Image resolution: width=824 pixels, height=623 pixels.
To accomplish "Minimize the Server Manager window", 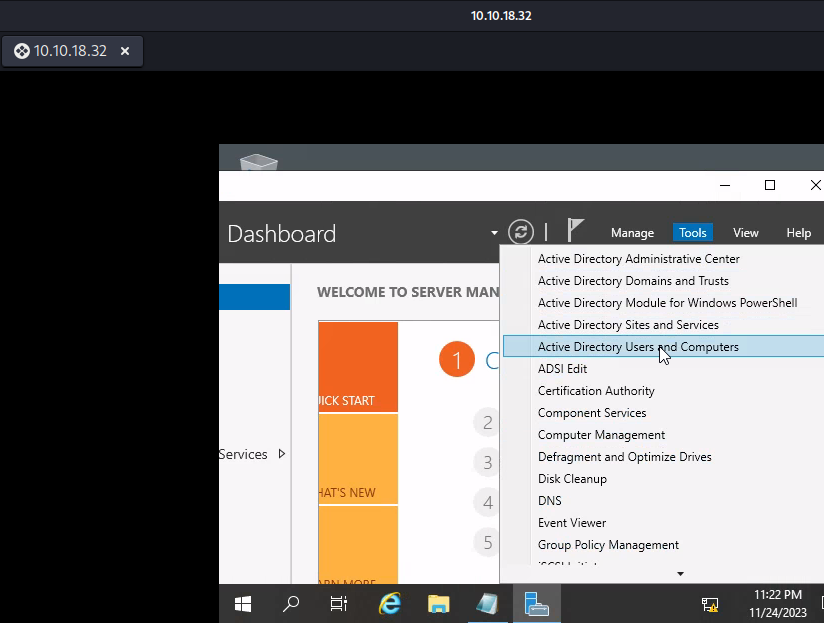I will [x=725, y=185].
